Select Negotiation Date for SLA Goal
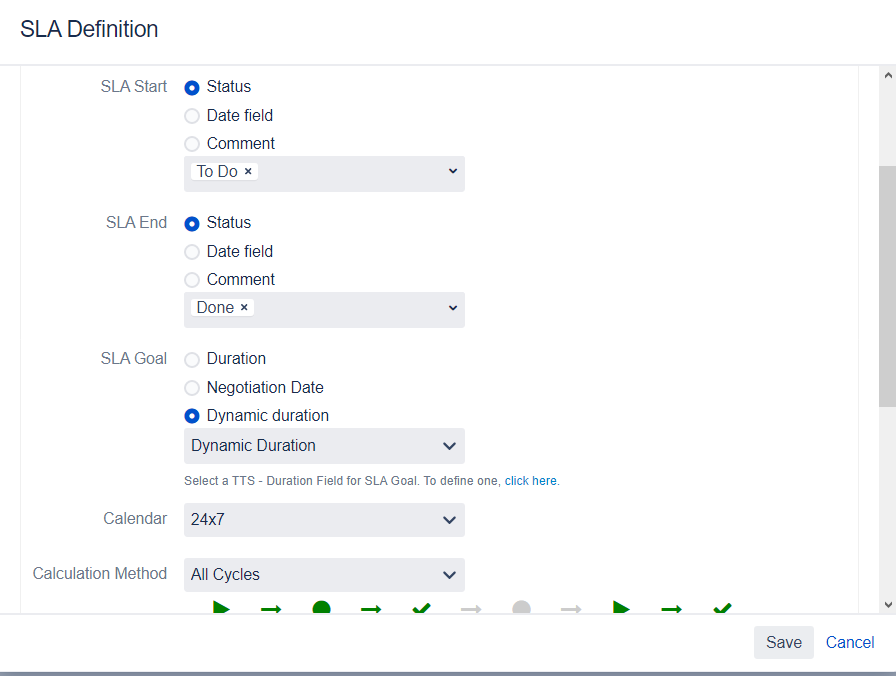The width and height of the screenshot is (896, 676). [191, 388]
